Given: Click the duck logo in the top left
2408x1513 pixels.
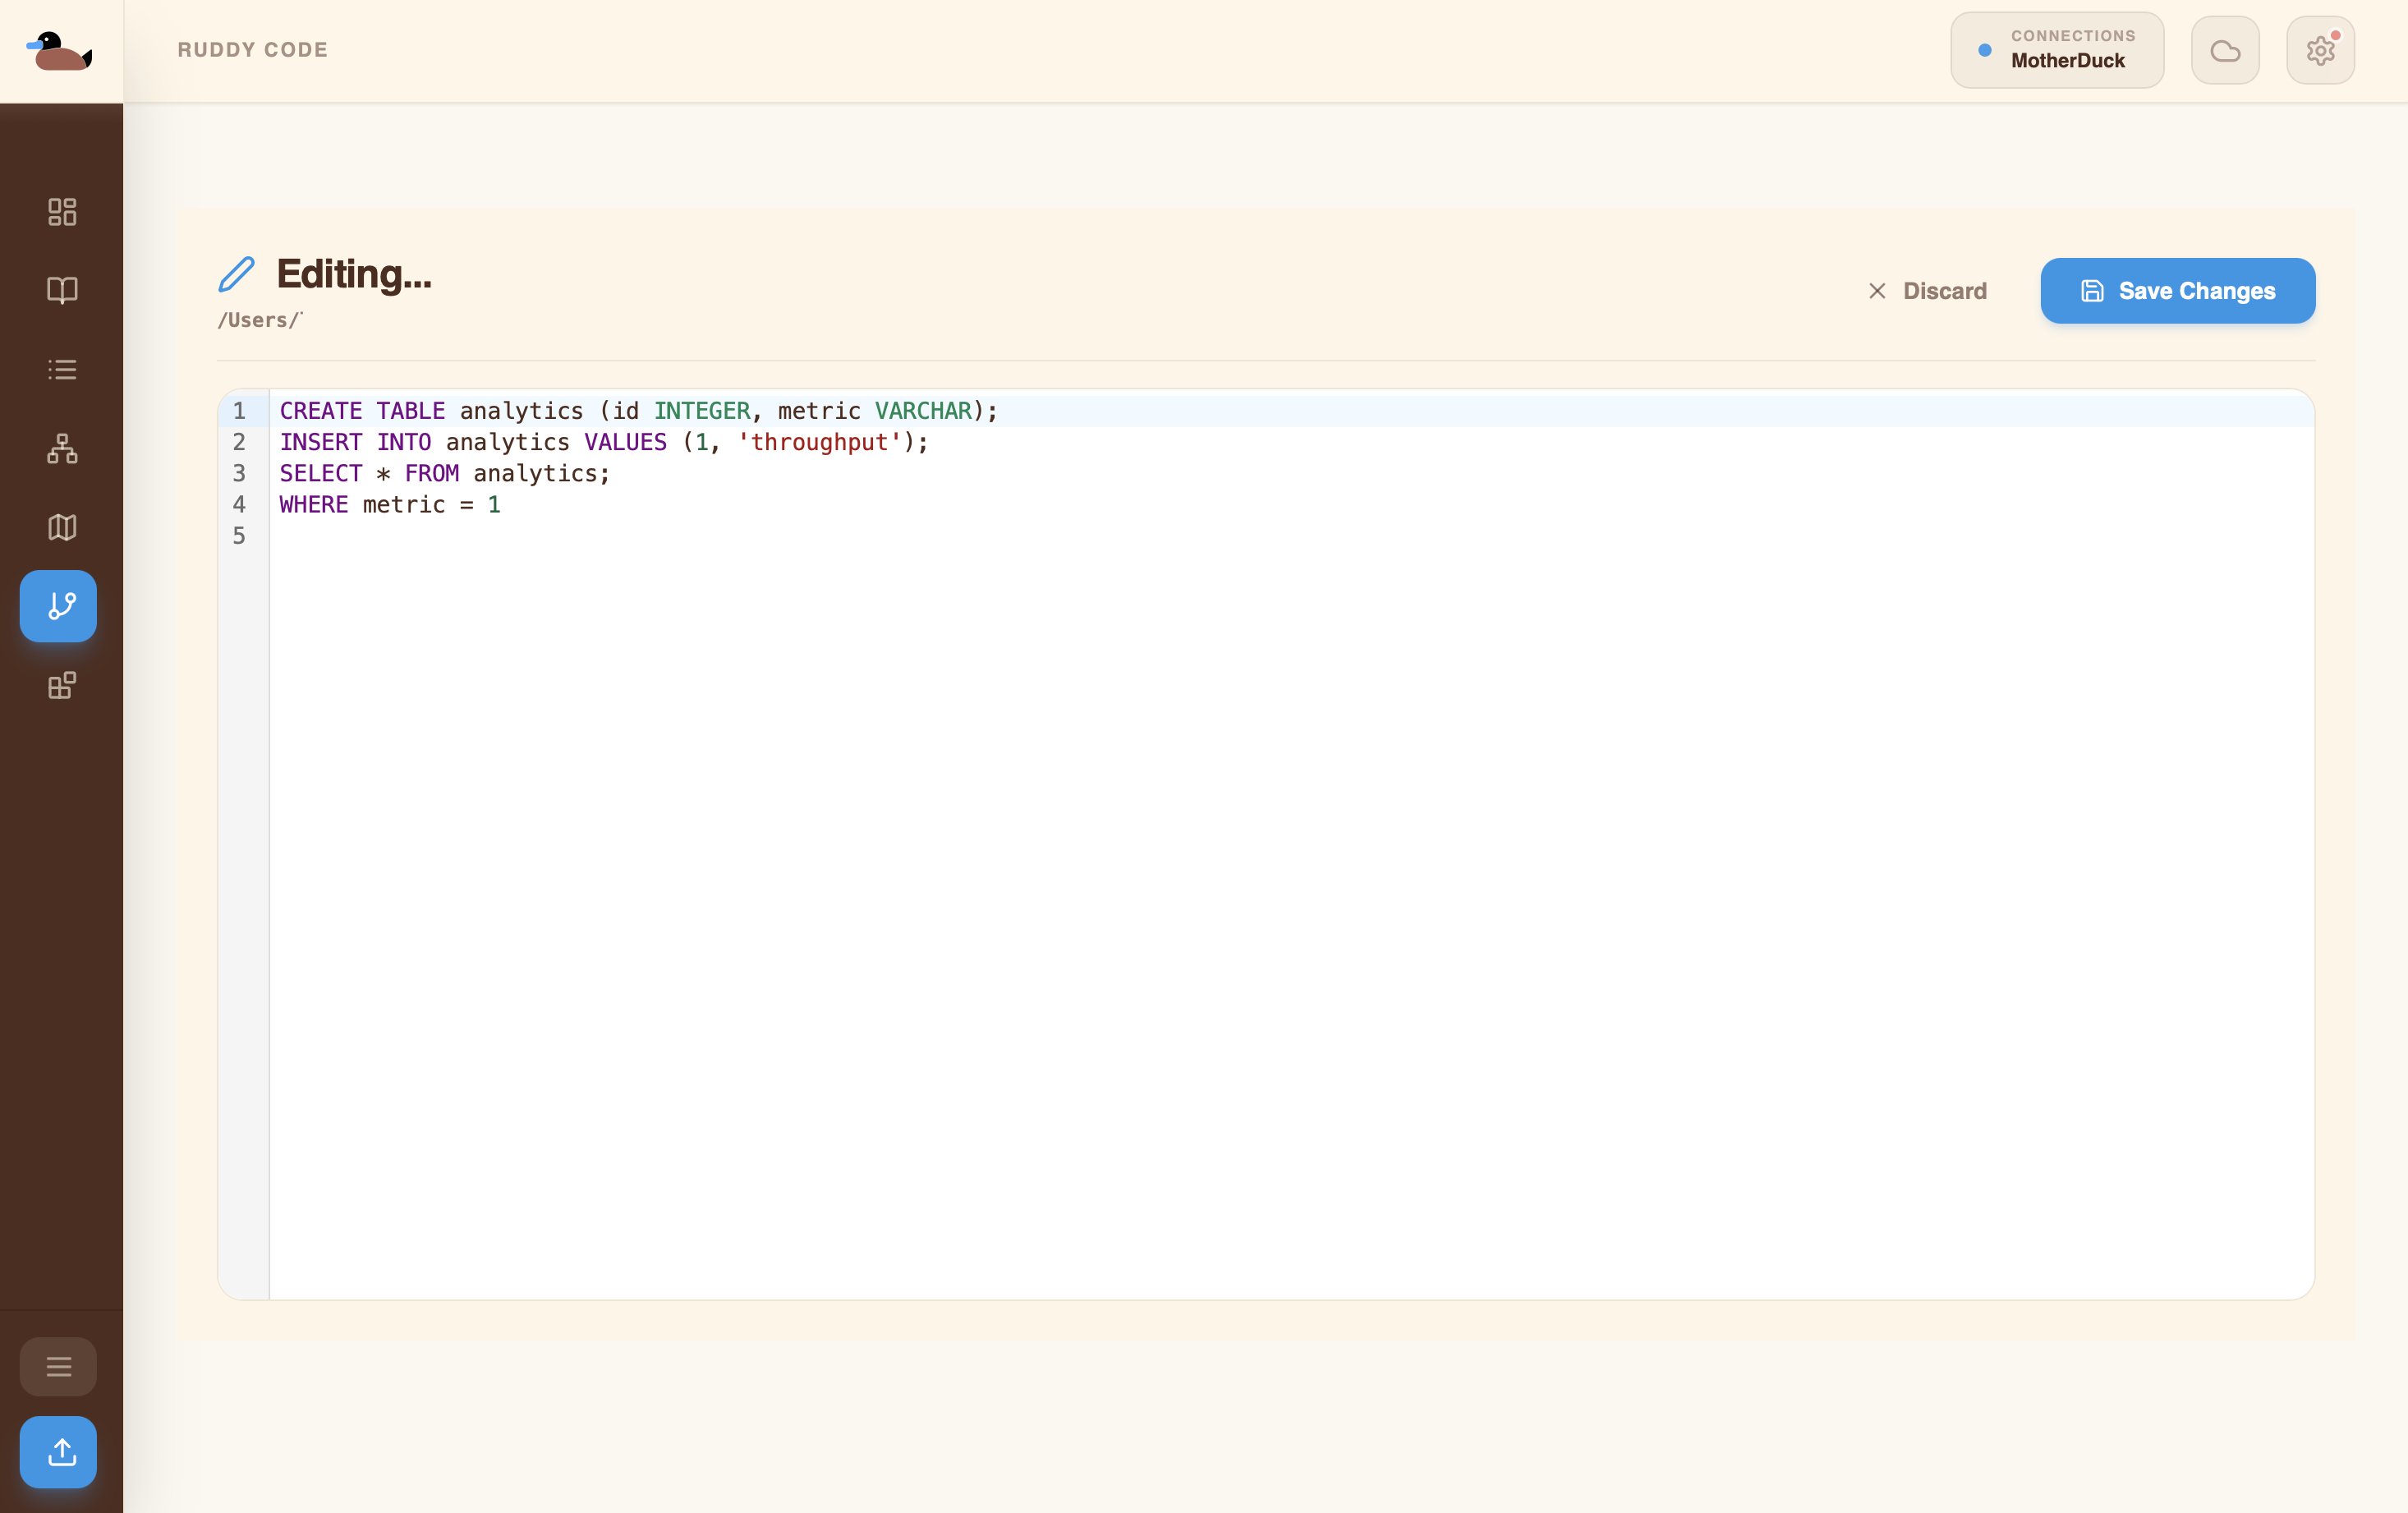Looking at the screenshot, I should [60, 50].
